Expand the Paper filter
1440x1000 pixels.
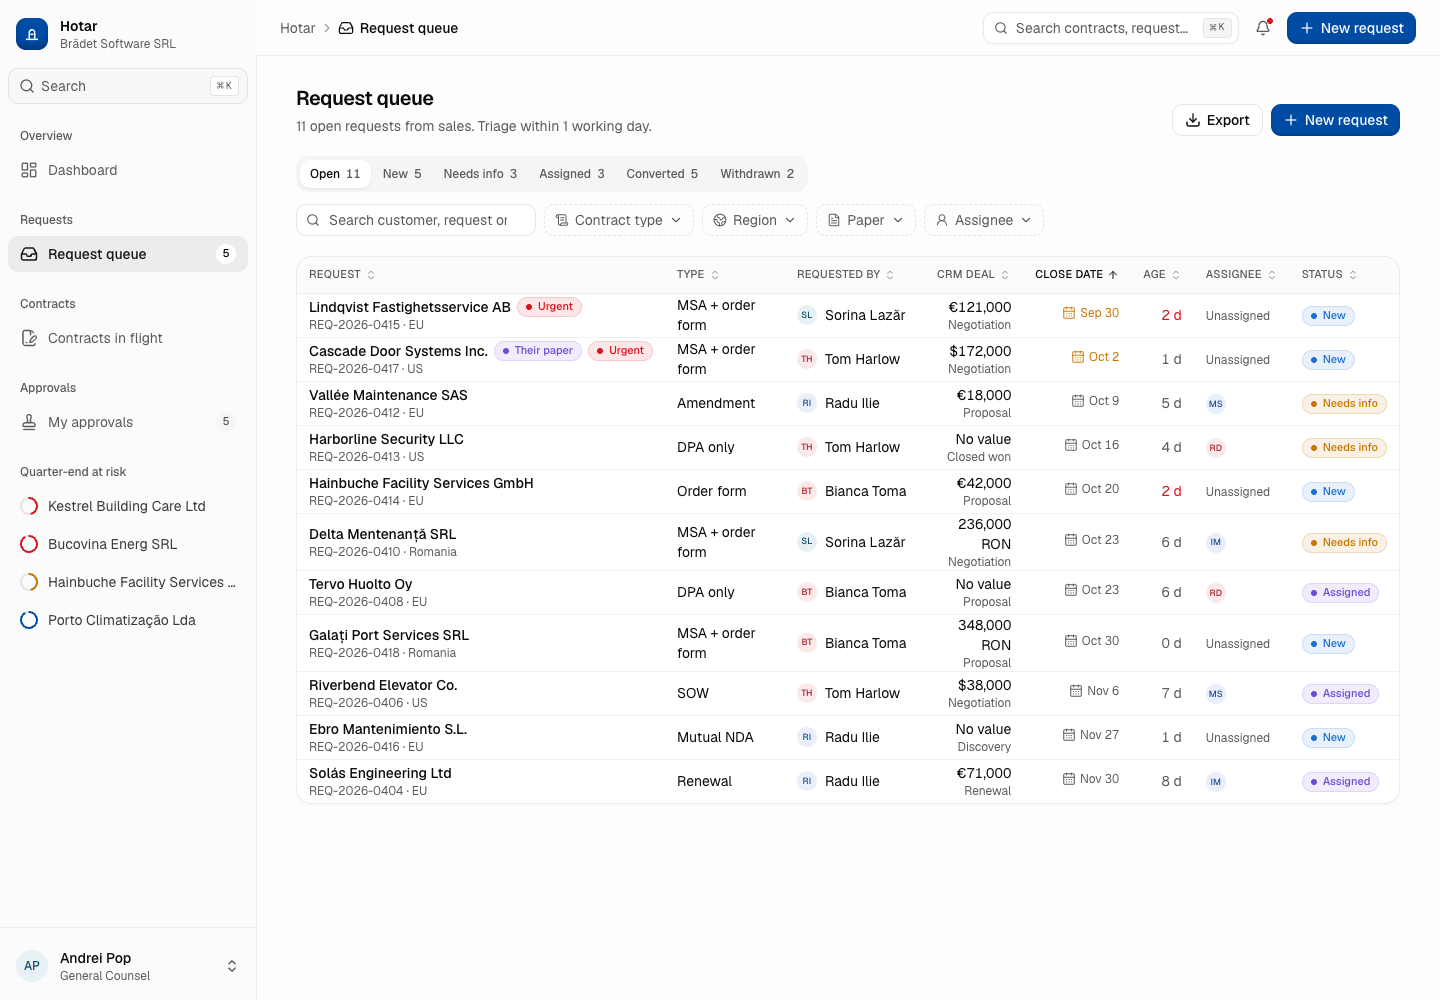click(866, 220)
